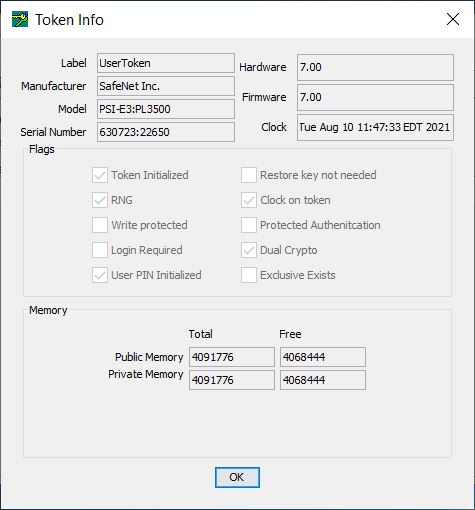This screenshot has height=510, width=475.
Task: Click the Hardware label text
Action: (x=263, y=67)
